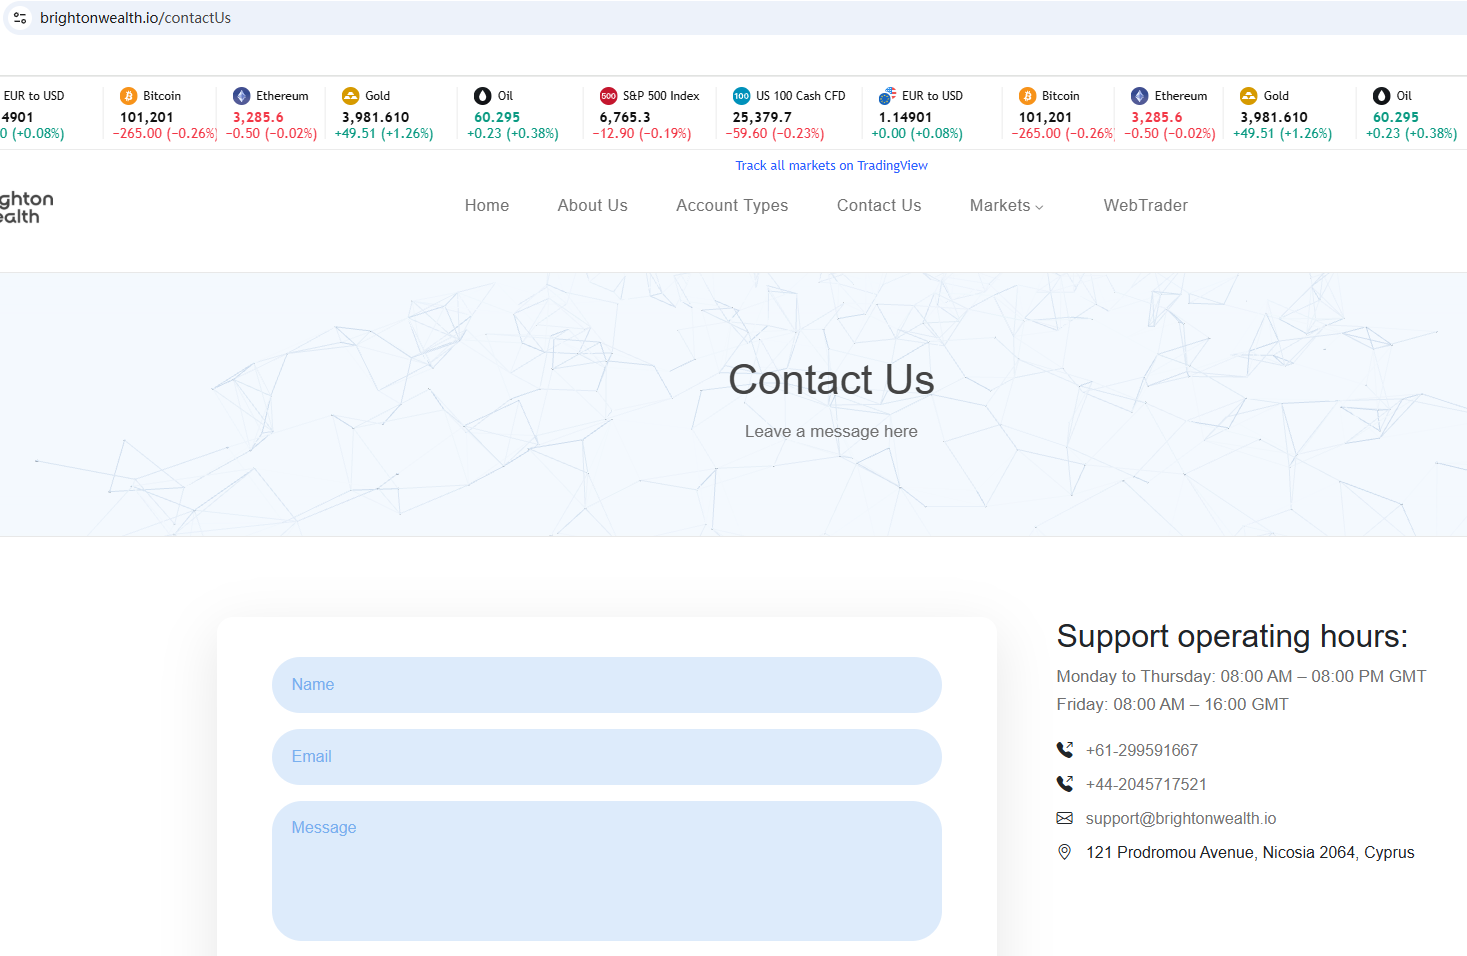This screenshot has height=956, width=1467.
Task: Expand the Markets dropdown menu
Action: 1006,205
